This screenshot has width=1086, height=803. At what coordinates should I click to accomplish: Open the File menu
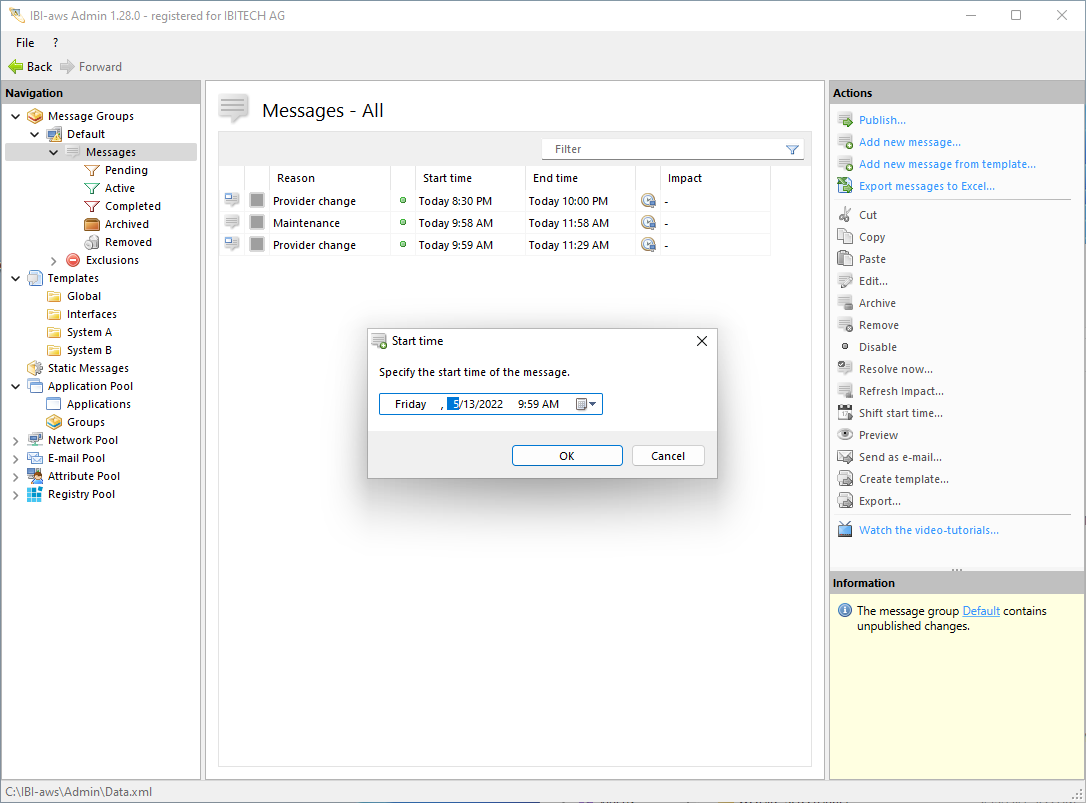click(x=25, y=43)
